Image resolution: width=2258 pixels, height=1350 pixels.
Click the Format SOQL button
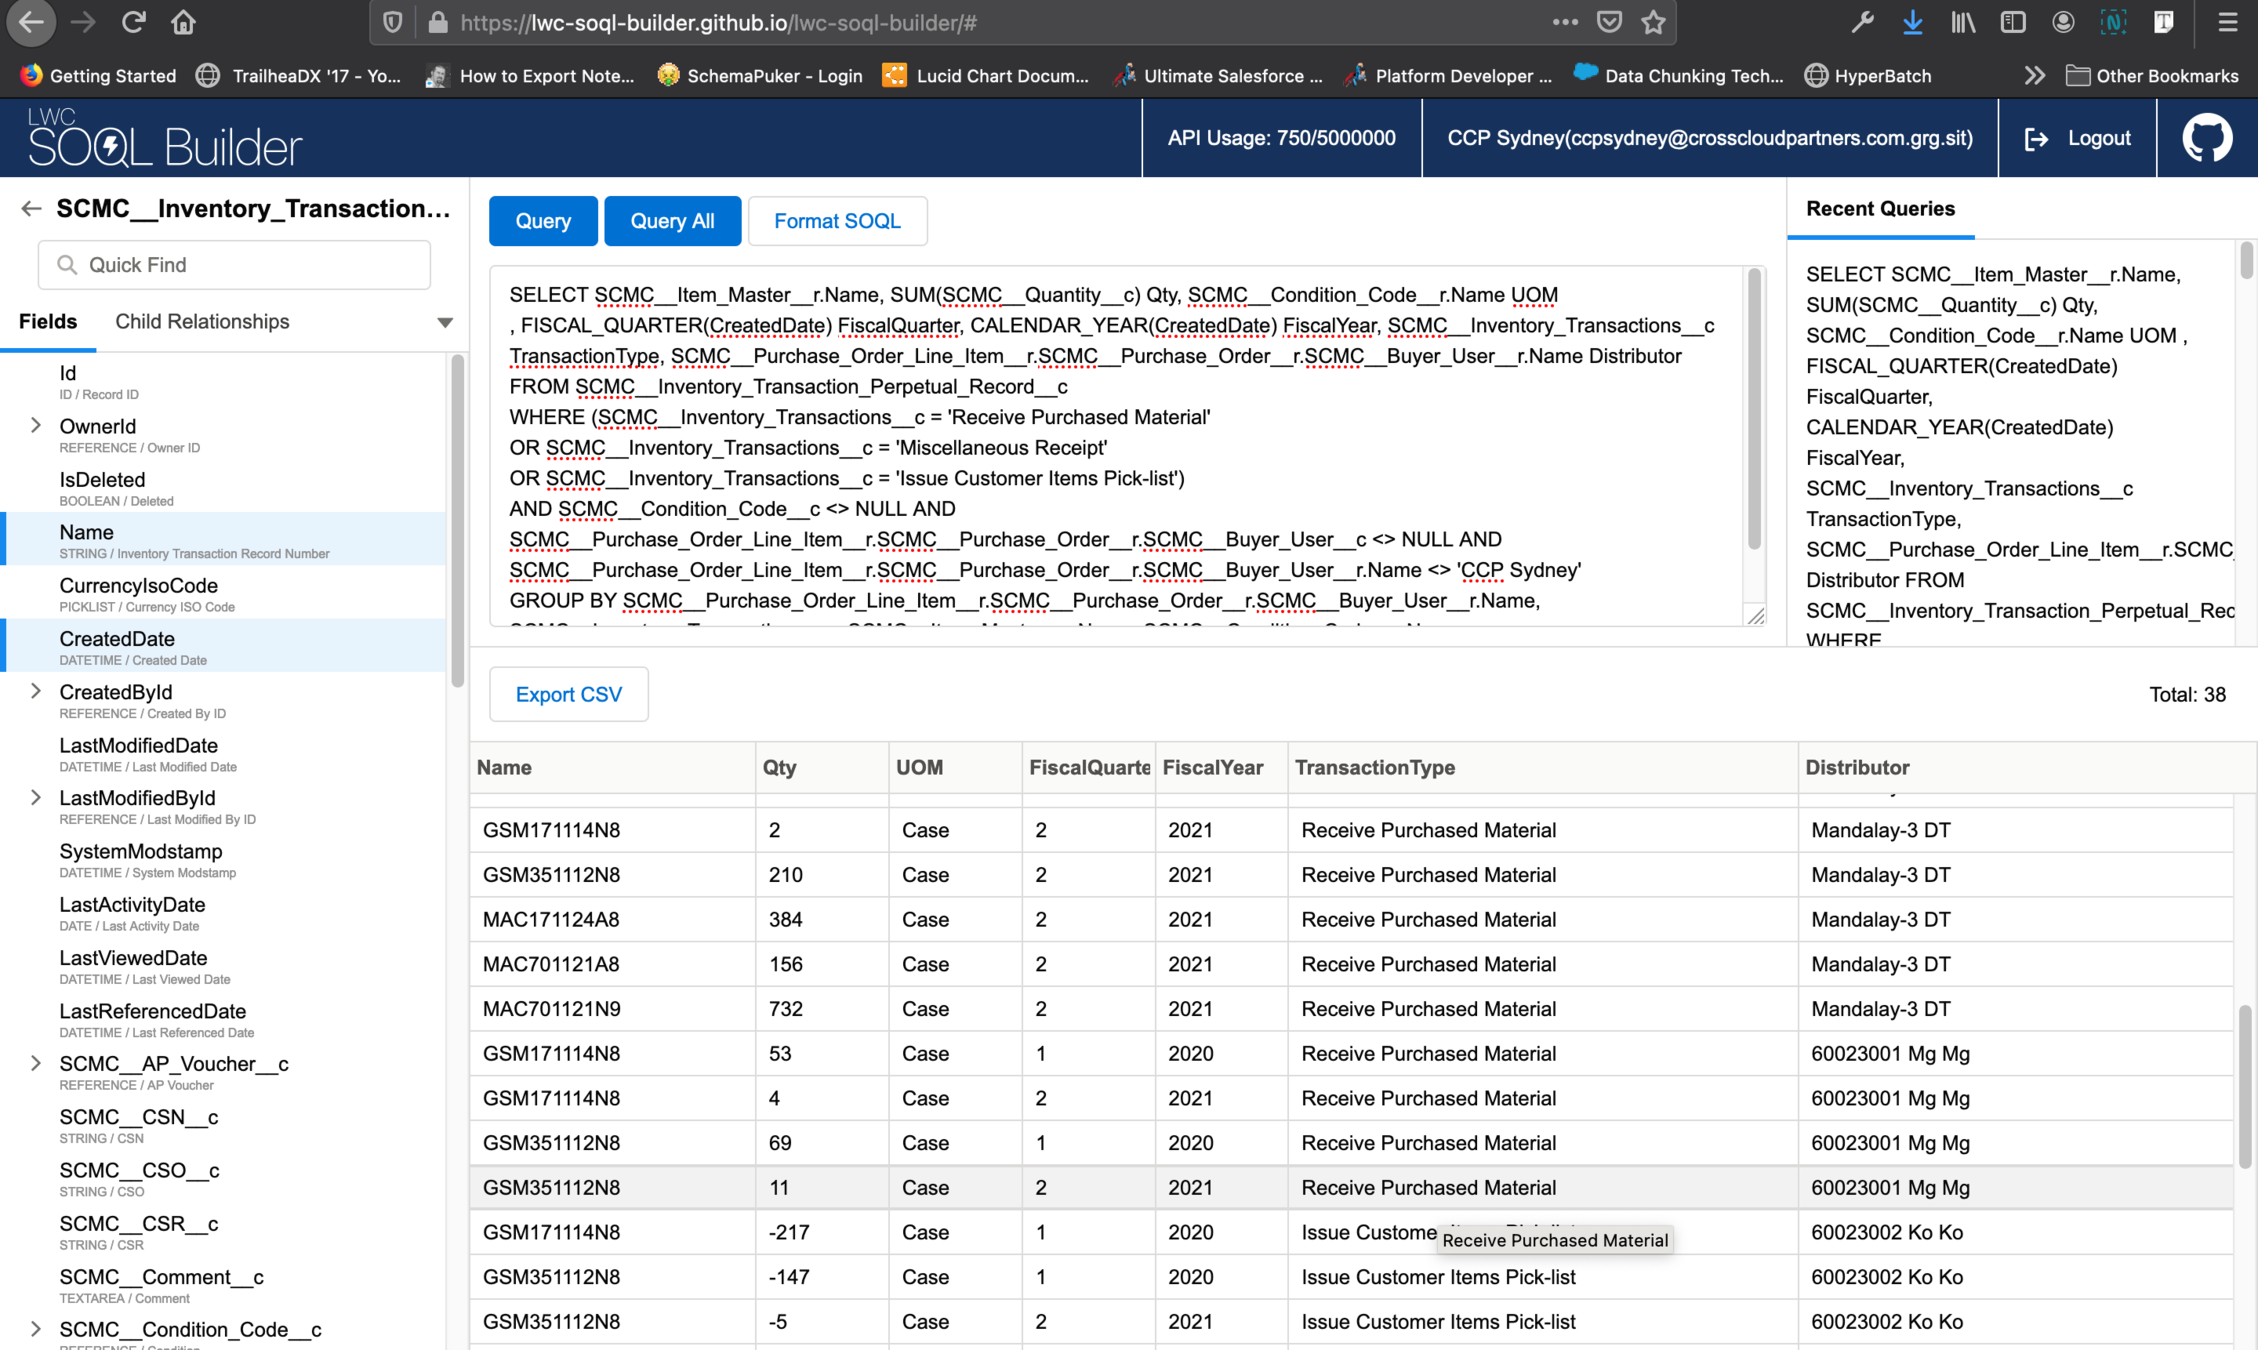(x=837, y=221)
